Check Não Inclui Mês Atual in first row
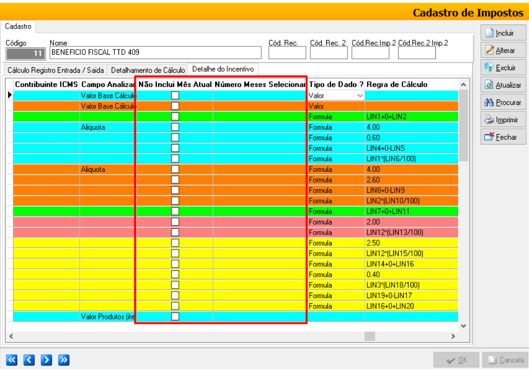The height and width of the screenshot is (370, 529). (x=175, y=95)
